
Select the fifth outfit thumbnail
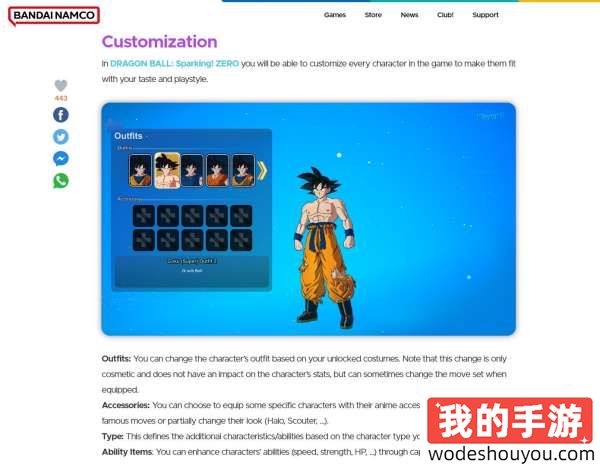click(x=243, y=170)
